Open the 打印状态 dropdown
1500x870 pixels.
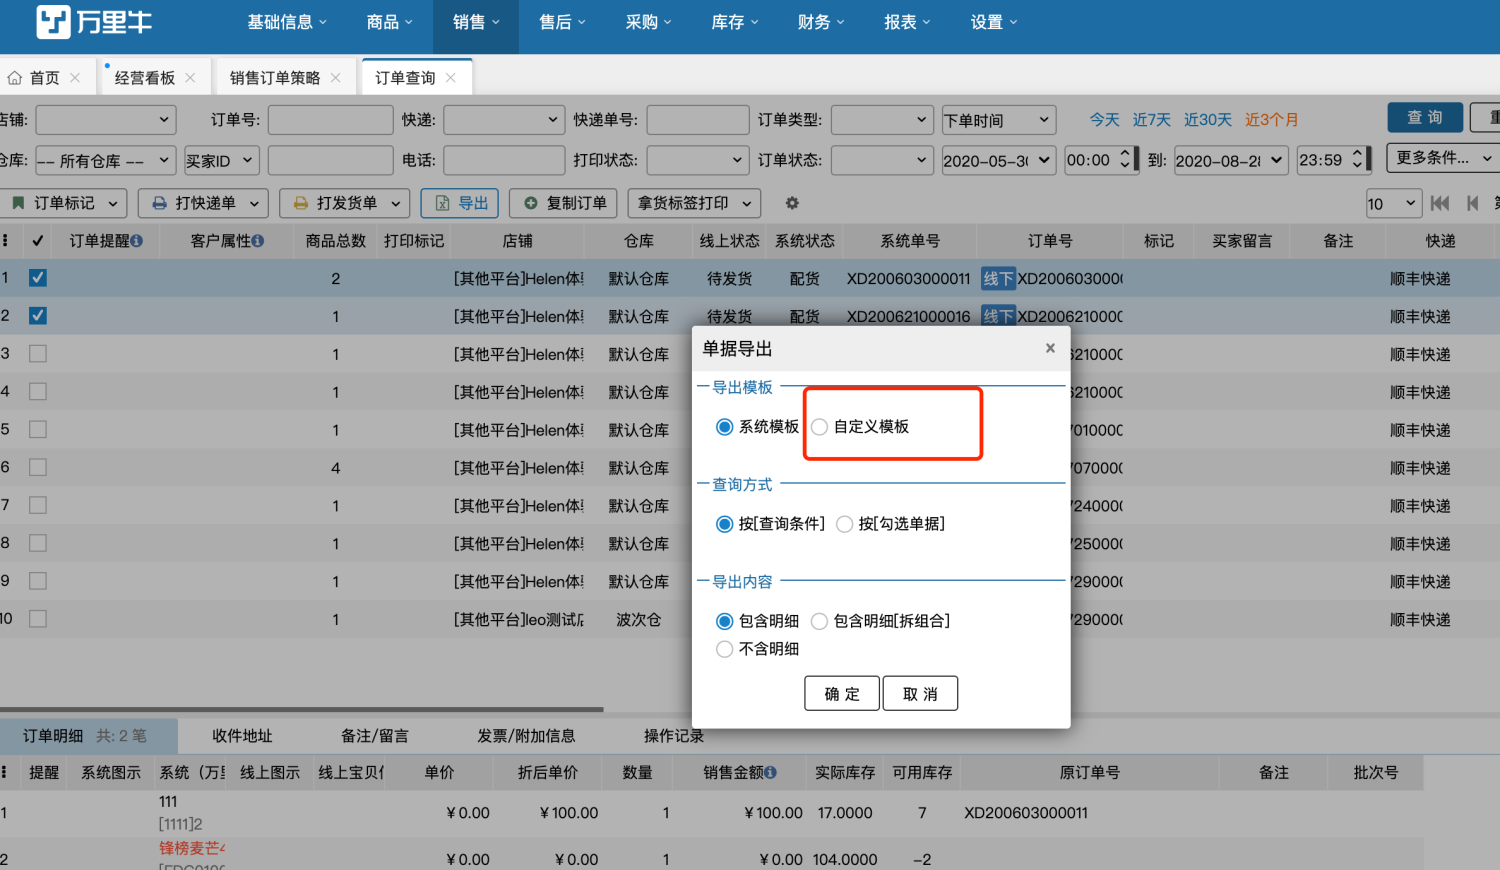tap(698, 160)
